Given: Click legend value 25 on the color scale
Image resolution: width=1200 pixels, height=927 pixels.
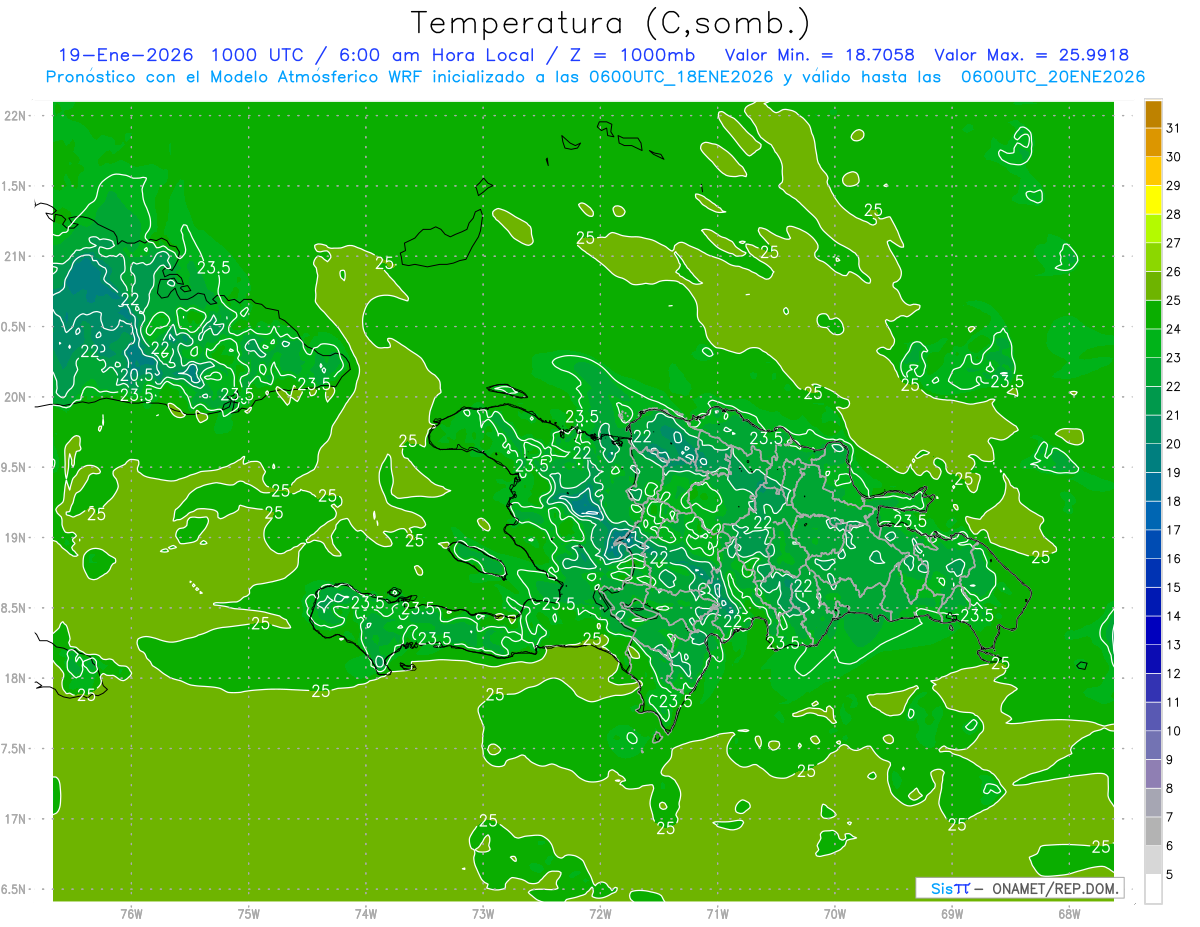Looking at the screenshot, I should [1174, 301].
